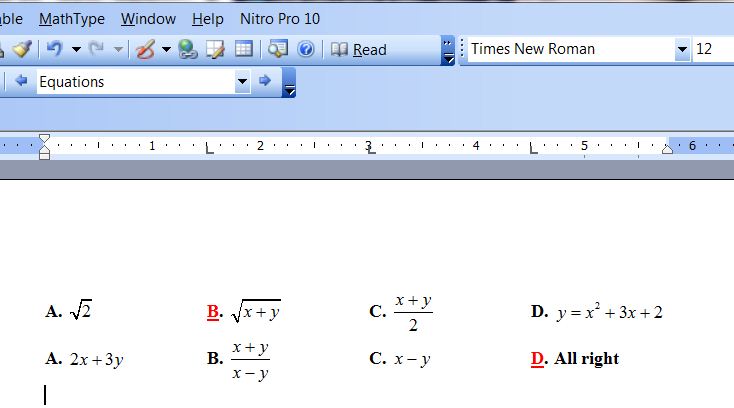Click the Times New Roman font box
Image resolution: width=734 pixels, height=408 pixels.
pyautogui.click(x=572, y=49)
